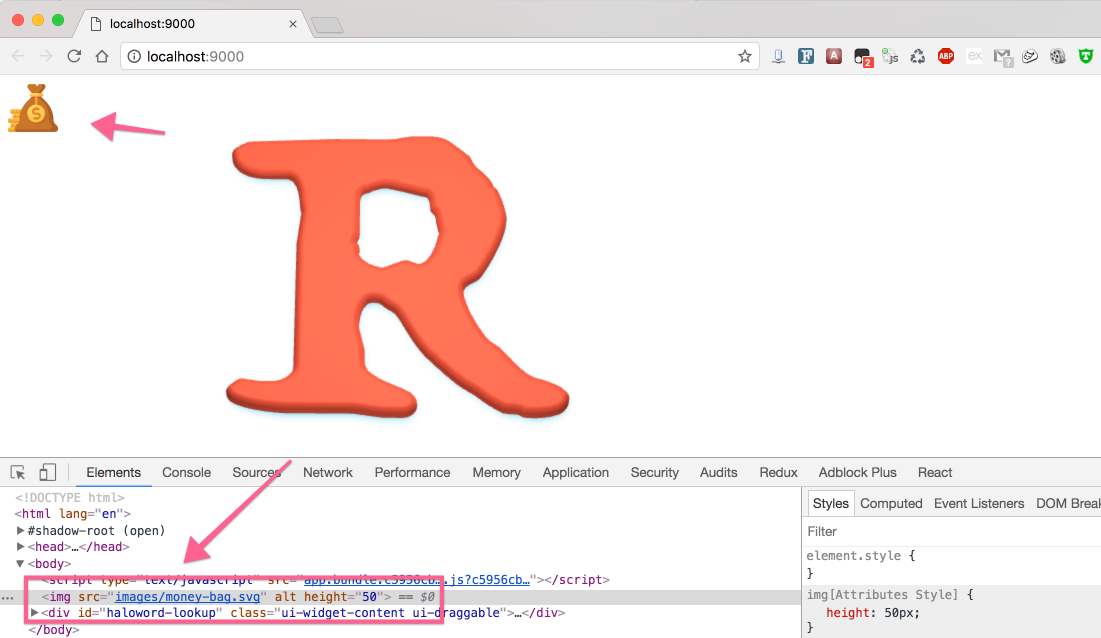Open the images/money-bag.svg source link
1101x638 pixels.
point(187,597)
